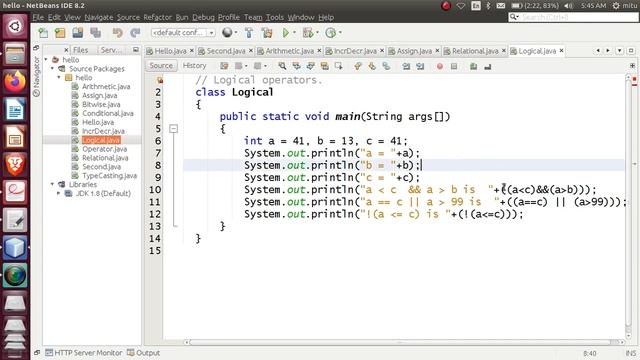Viewport: 640px width, 360px height.
Task: Open the Debug menu
Action: (x=203, y=17)
